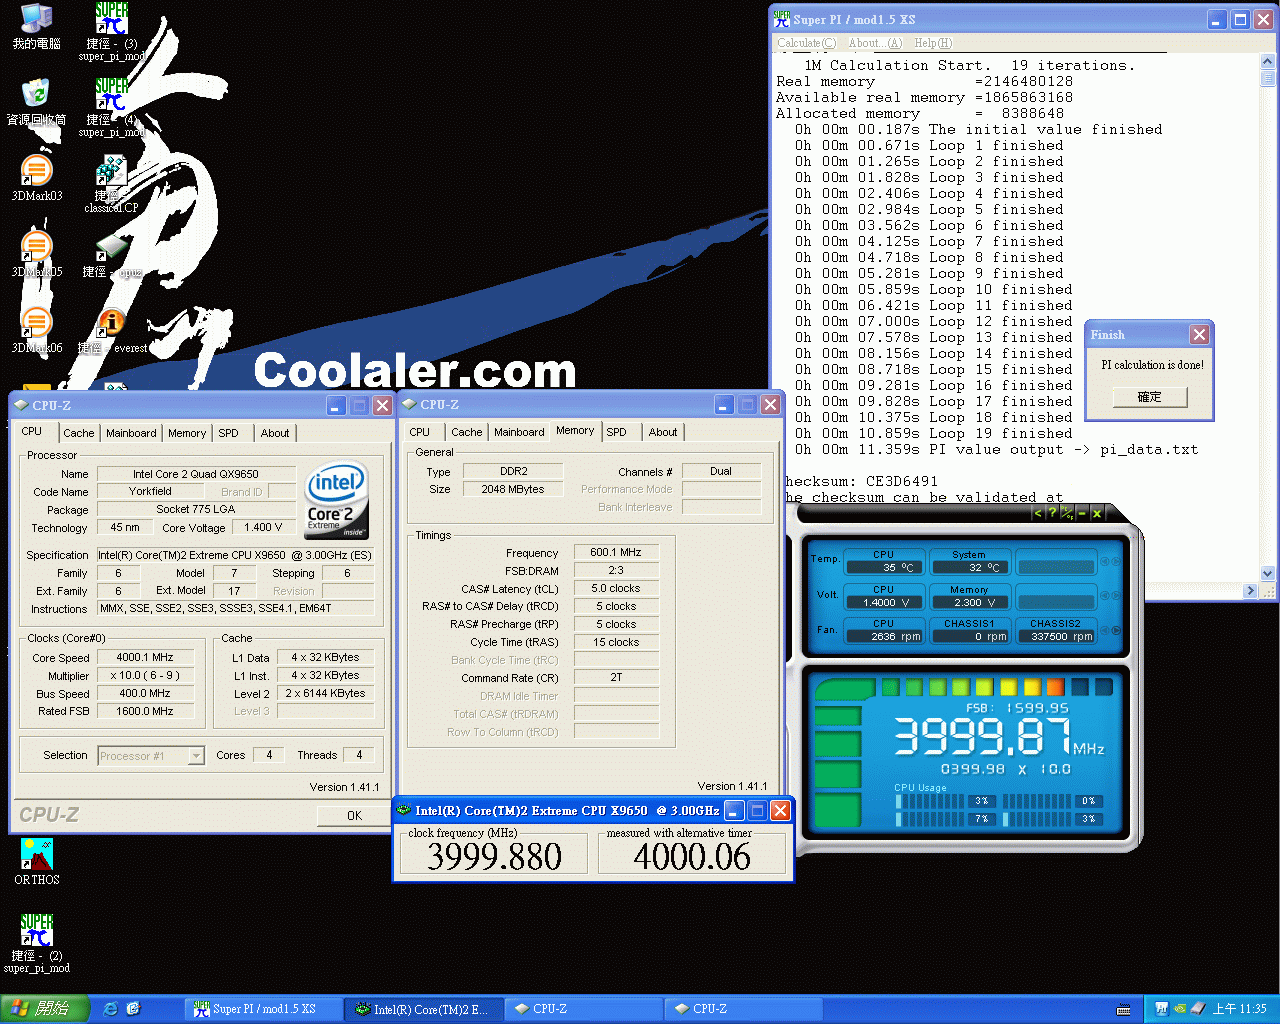Close the hardware monitoring gadget with green X

(1097, 513)
